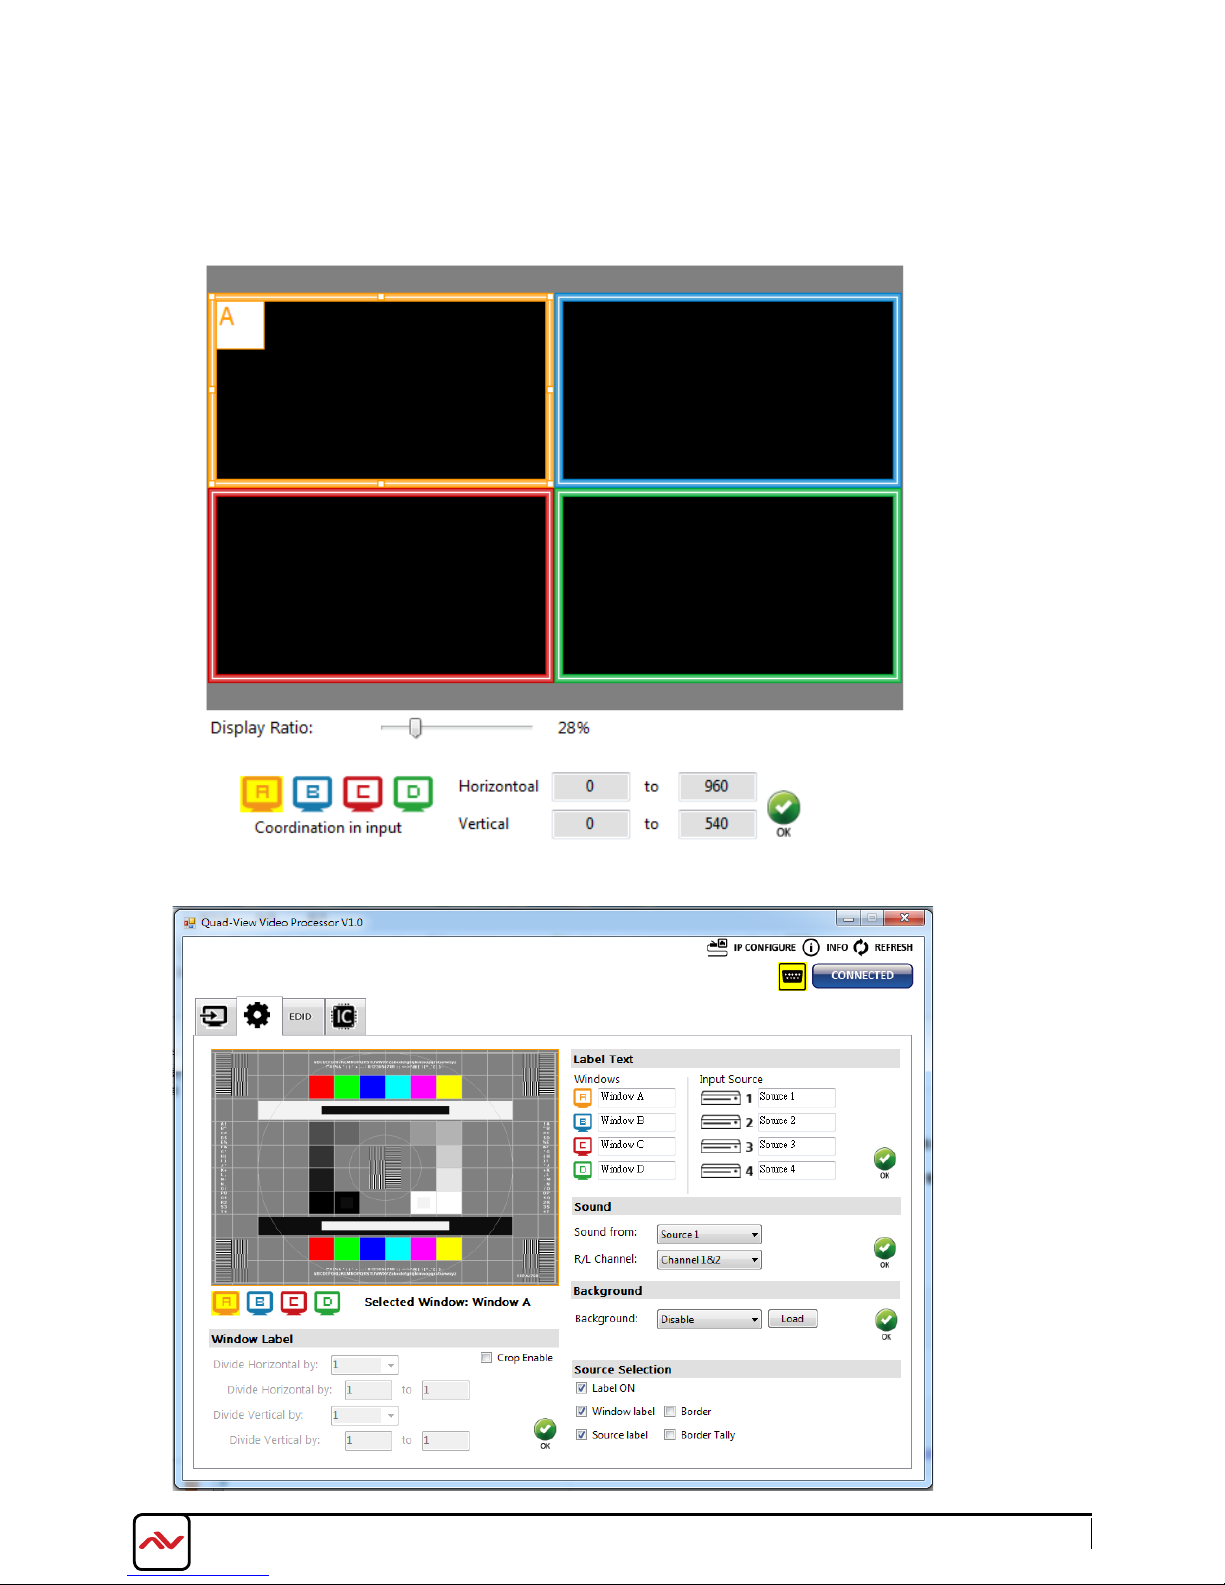Click orange Window A icon in Label Text
The height and width of the screenshot is (1585, 1225).
click(583, 1097)
